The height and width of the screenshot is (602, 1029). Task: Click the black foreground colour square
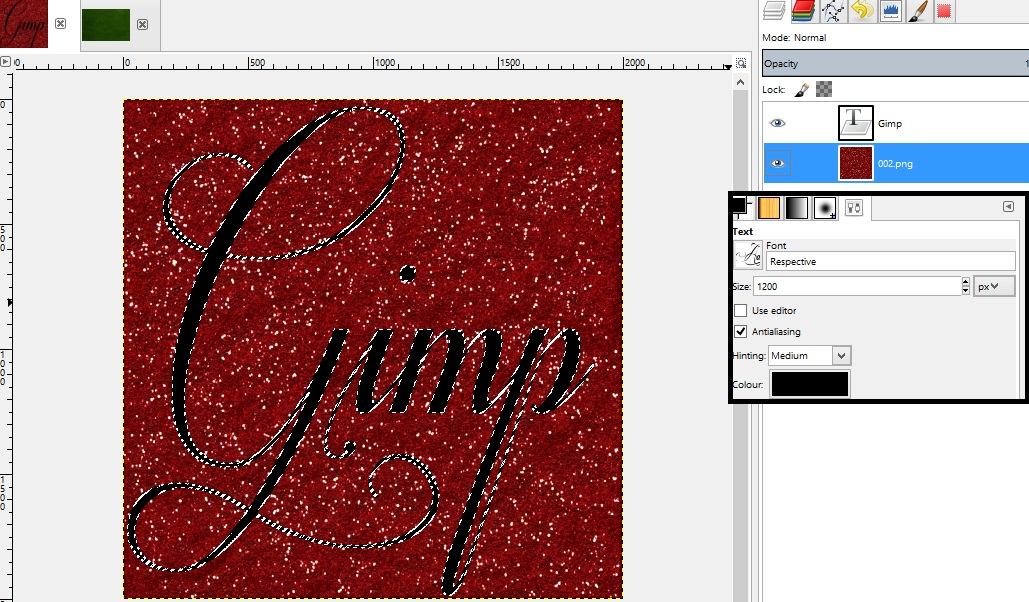point(739,205)
